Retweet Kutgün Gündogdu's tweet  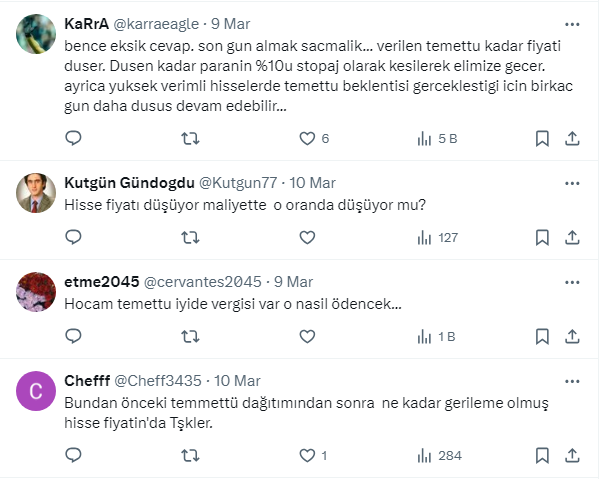(190, 238)
